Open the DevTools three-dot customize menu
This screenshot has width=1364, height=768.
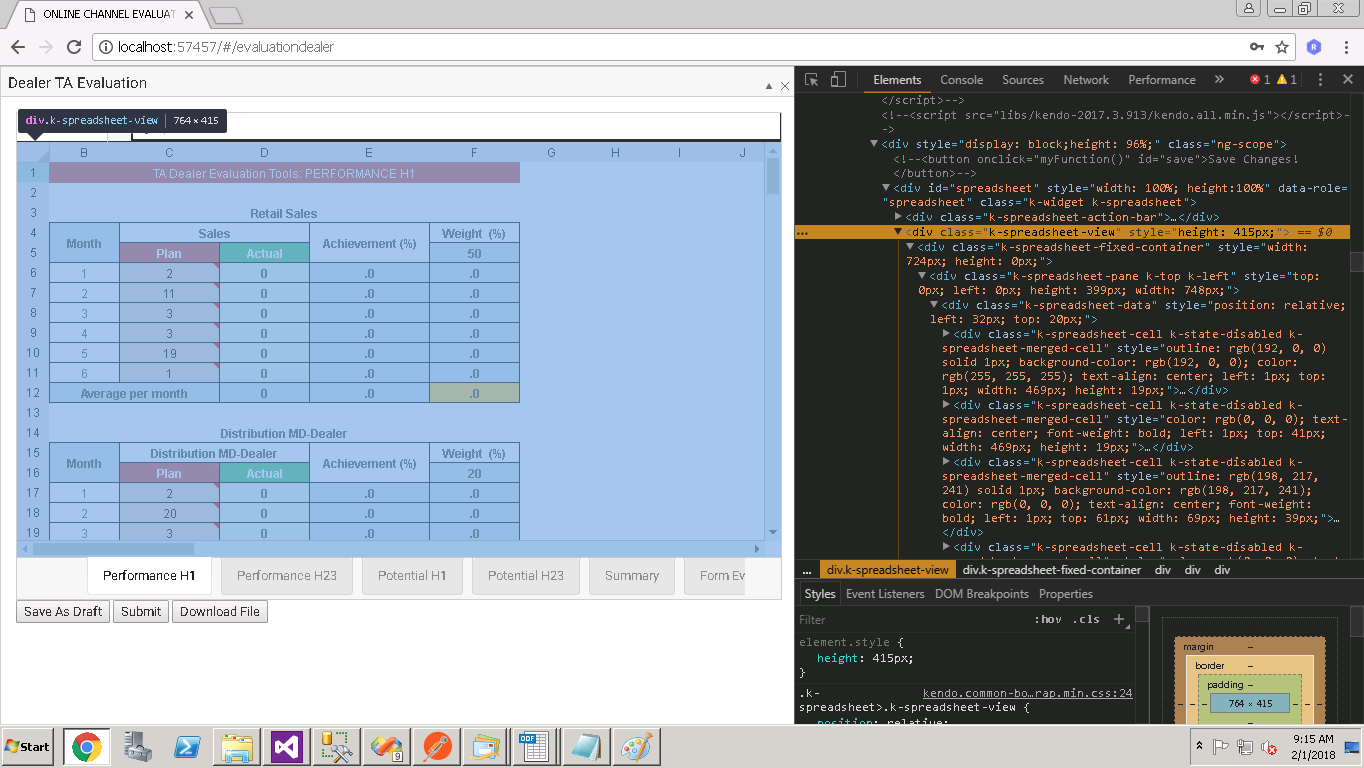click(1320, 80)
